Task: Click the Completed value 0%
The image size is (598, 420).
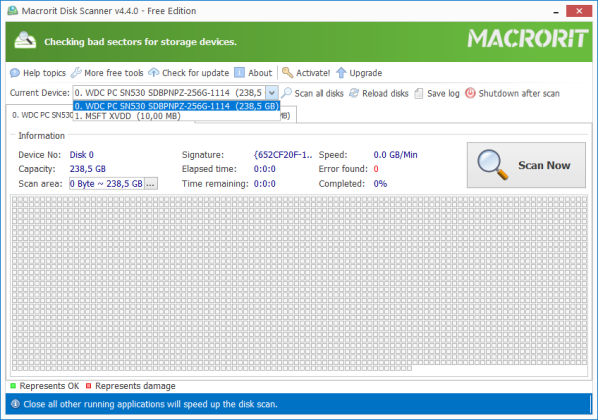Action: (x=380, y=184)
